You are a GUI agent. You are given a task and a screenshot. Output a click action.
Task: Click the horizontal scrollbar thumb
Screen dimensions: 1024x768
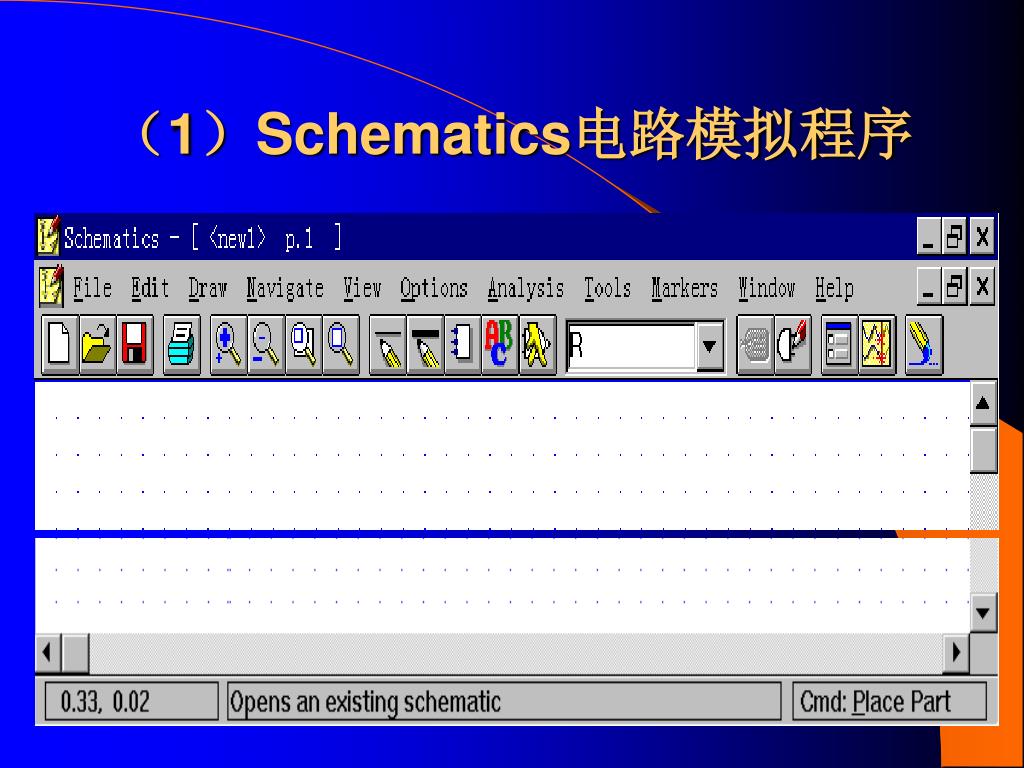(x=75, y=652)
